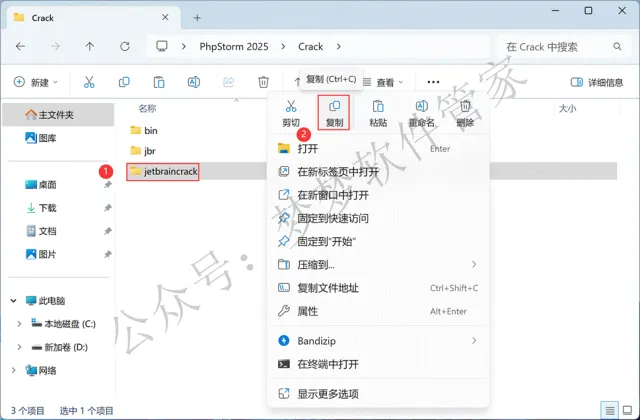
Task: Click the Cut icon in the toolbar
Action: coord(89,82)
